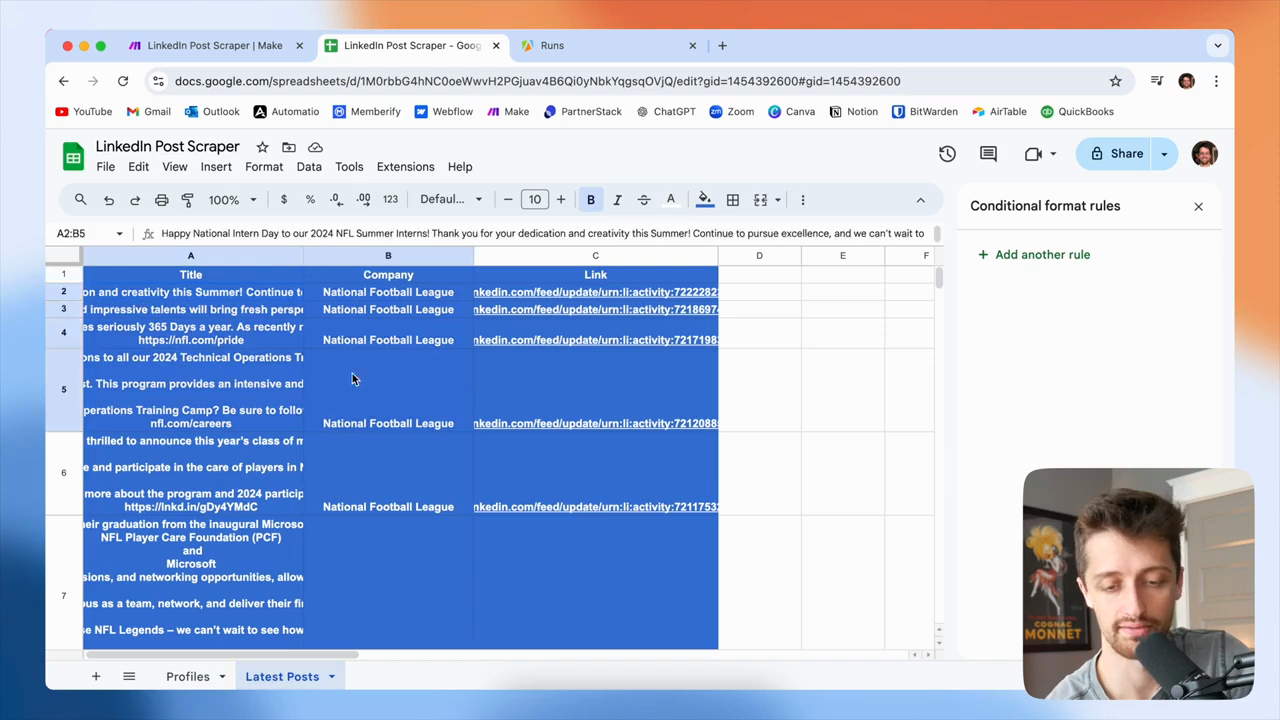The width and height of the screenshot is (1280, 720).
Task: Redo the last action
Action: click(135, 200)
